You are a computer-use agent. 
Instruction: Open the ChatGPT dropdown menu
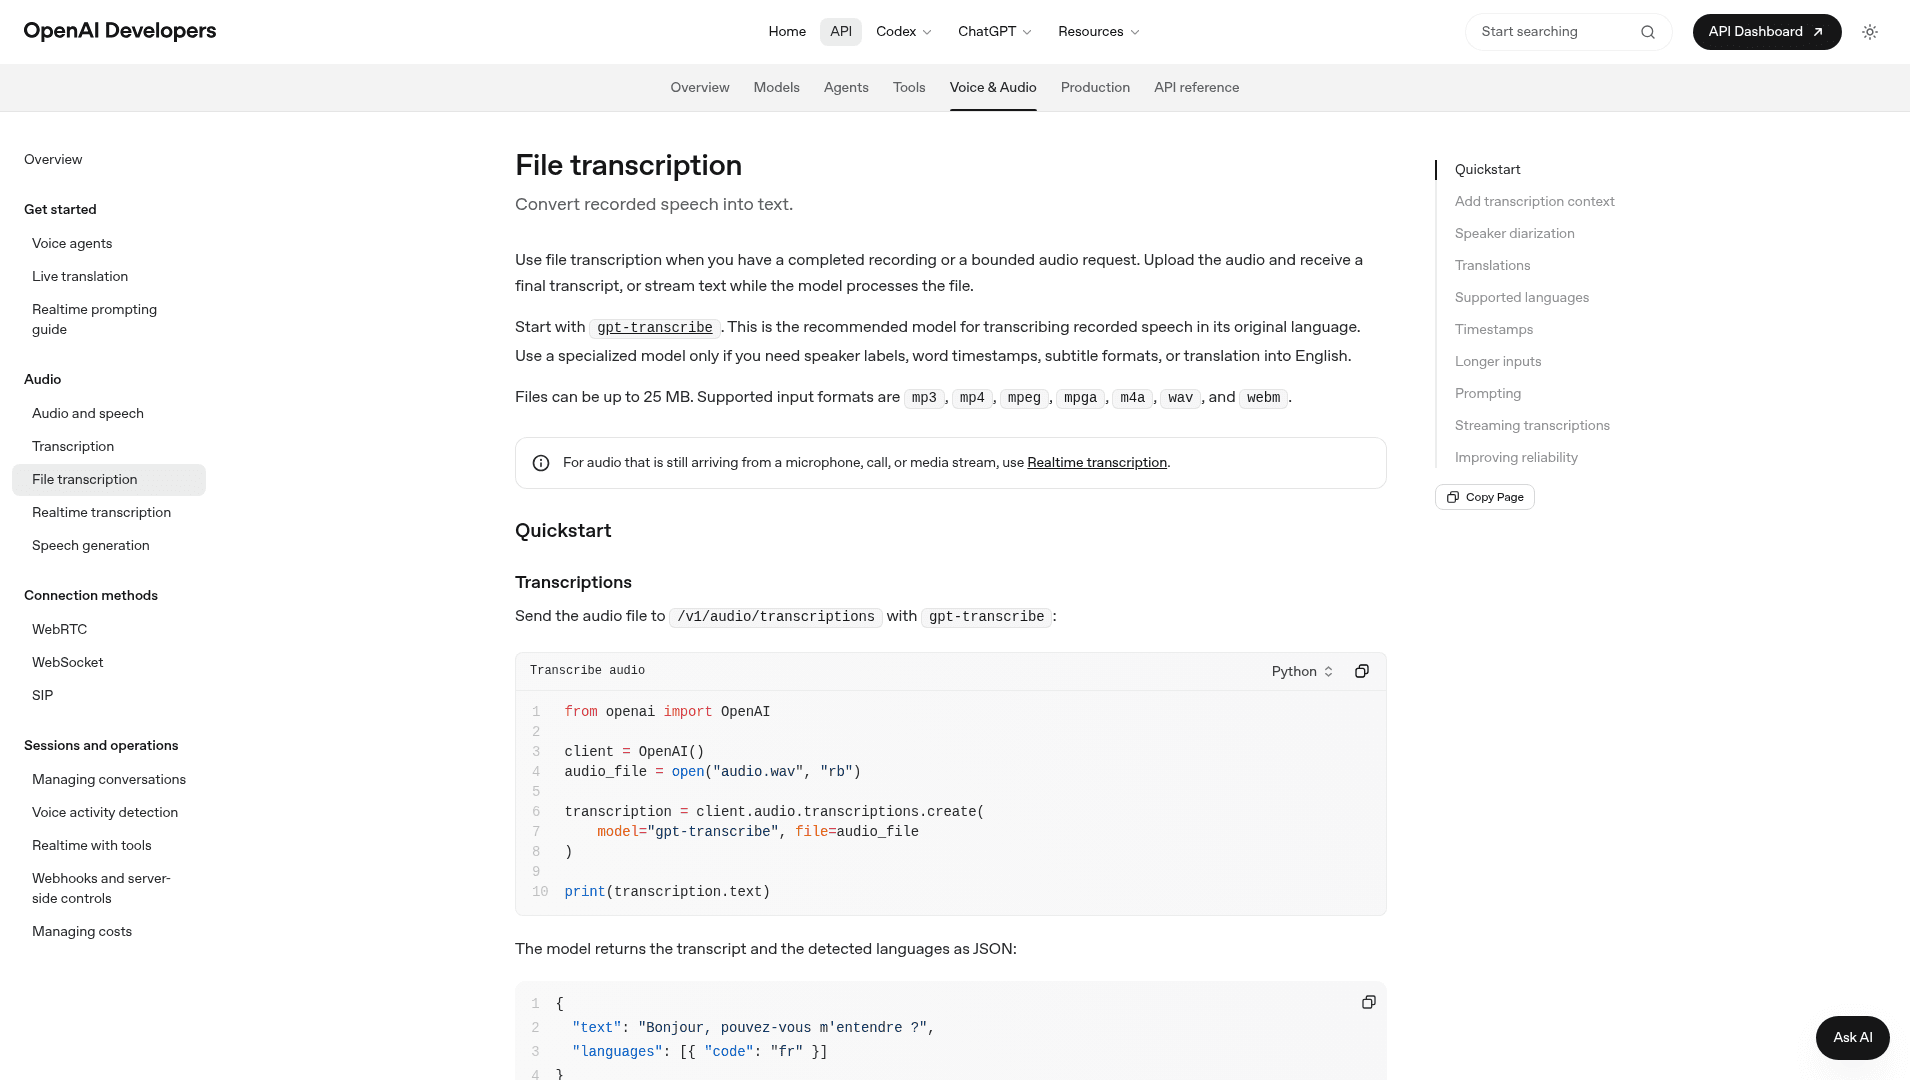(x=994, y=32)
